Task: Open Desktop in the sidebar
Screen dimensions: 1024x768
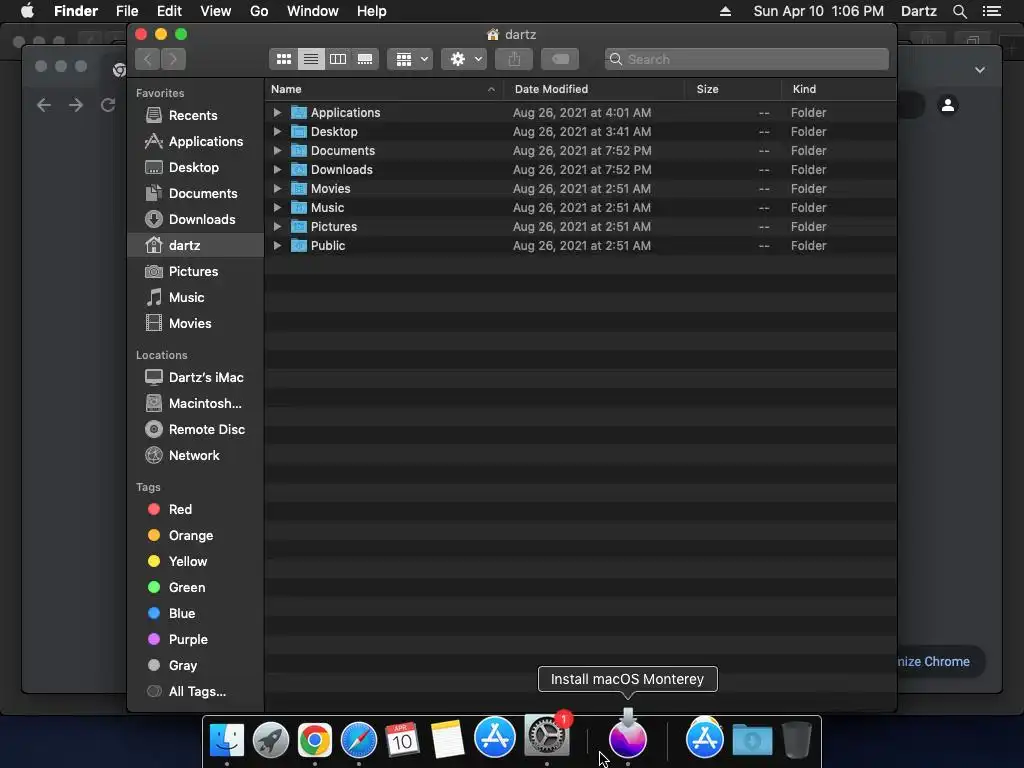Action: pos(195,167)
